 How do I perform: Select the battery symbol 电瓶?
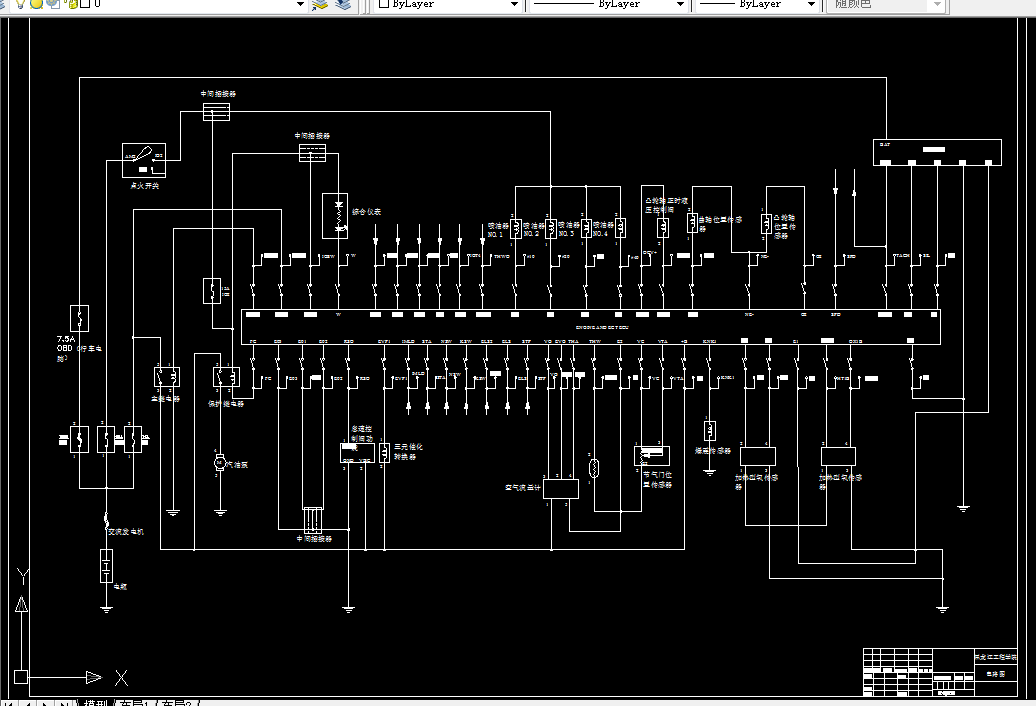click(x=106, y=566)
